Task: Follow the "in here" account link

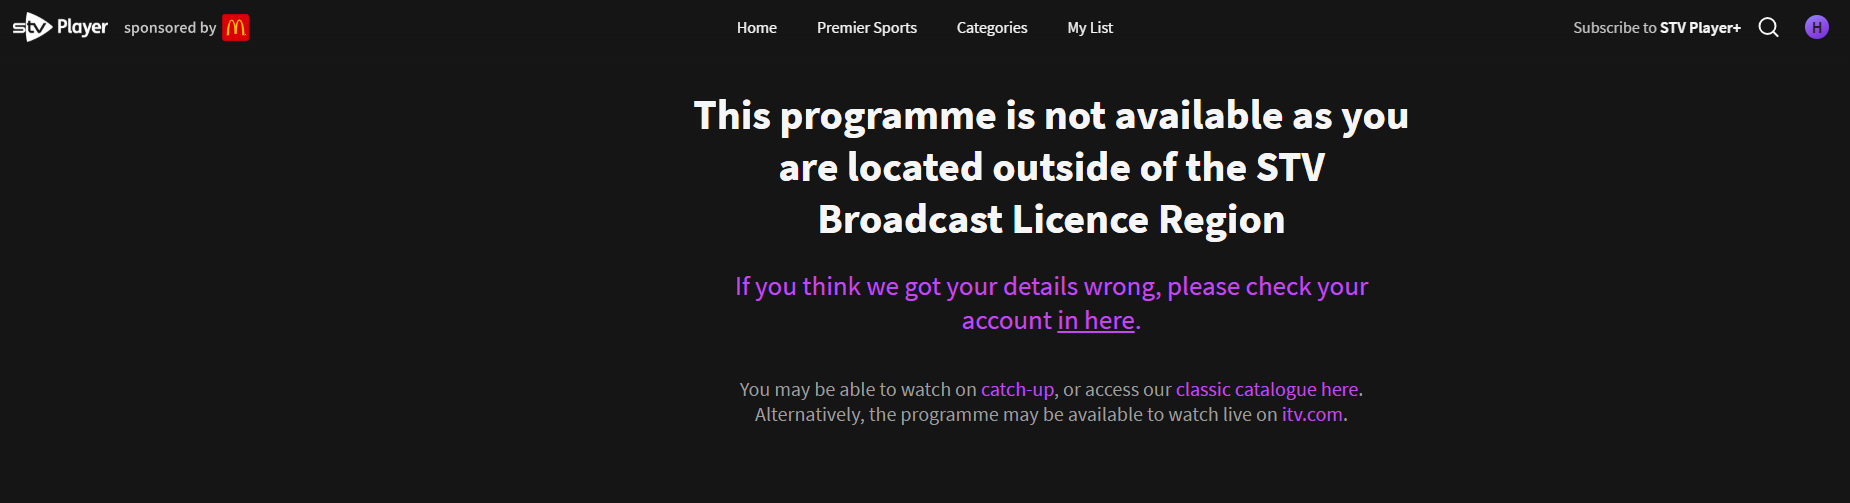Action: pyautogui.click(x=1096, y=320)
